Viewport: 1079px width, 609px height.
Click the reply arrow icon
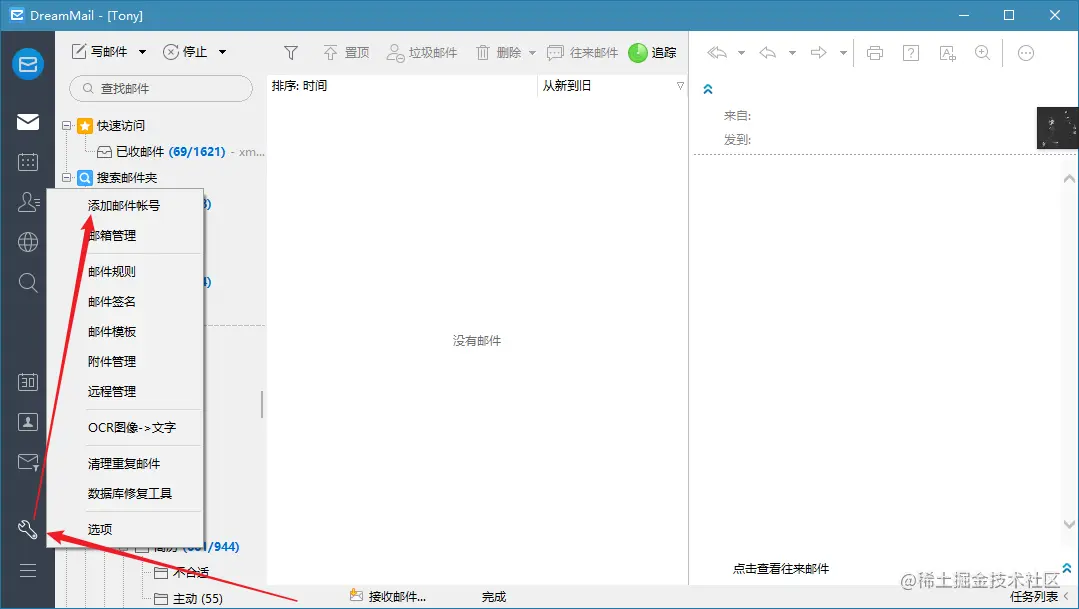click(x=768, y=52)
